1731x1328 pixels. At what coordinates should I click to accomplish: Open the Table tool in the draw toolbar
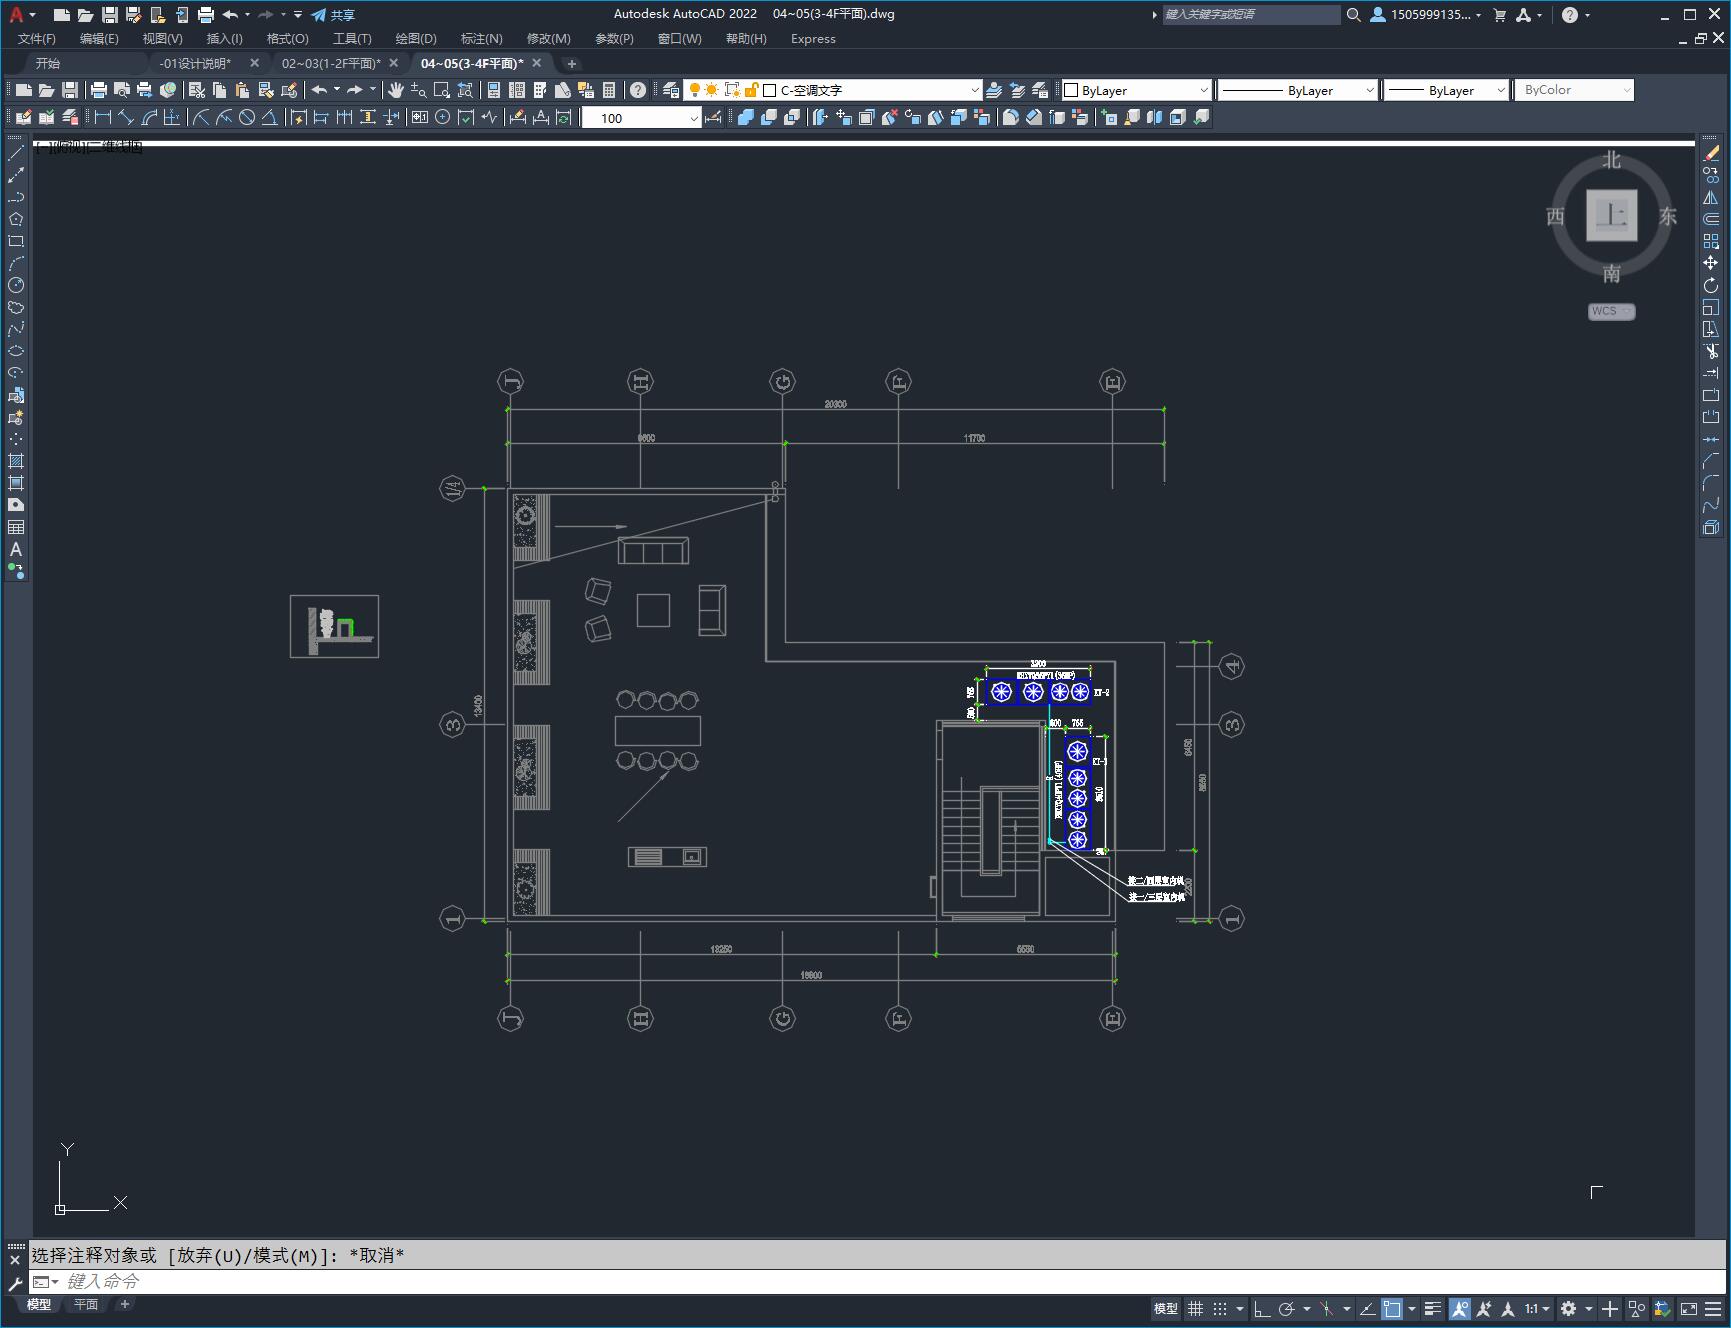tap(16, 527)
